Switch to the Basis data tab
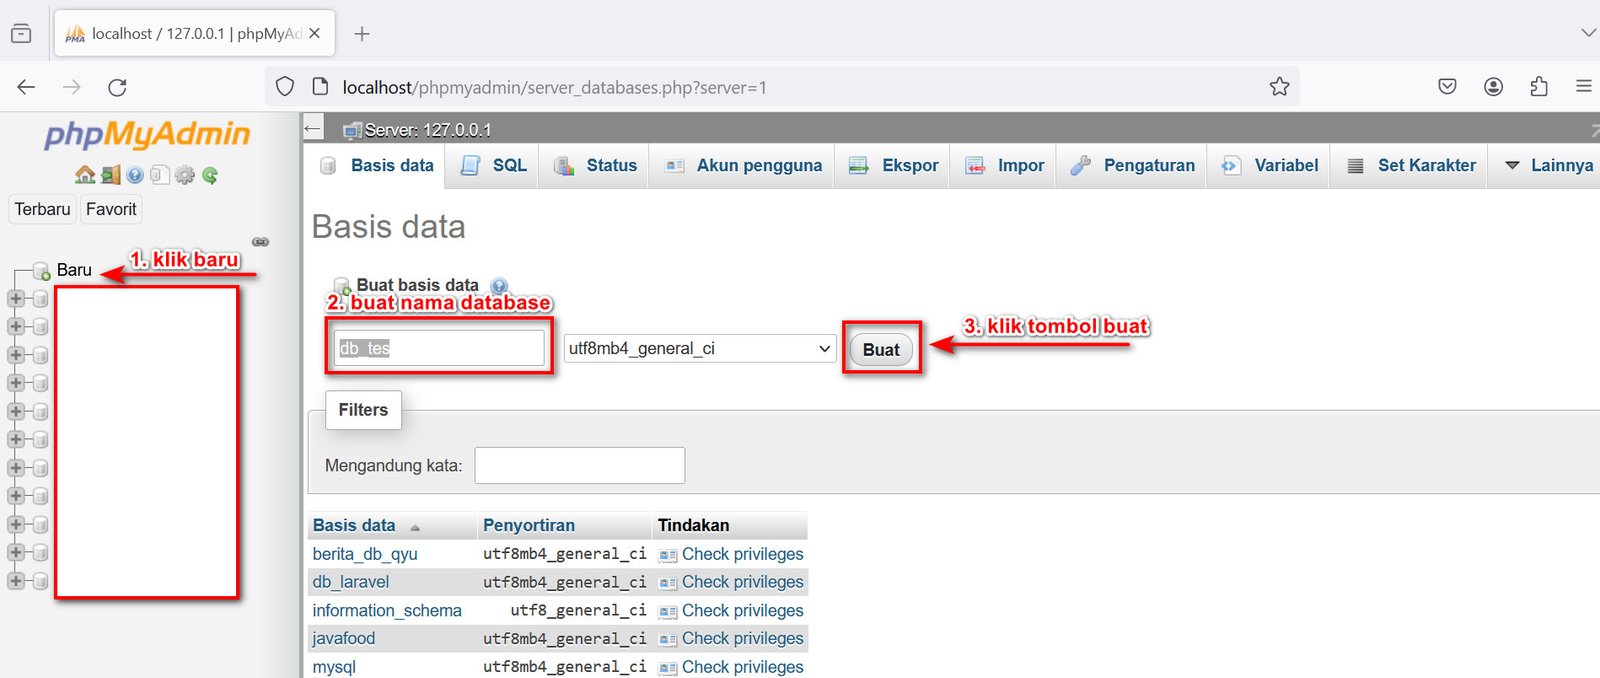1600x678 pixels. click(x=376, y=165)
